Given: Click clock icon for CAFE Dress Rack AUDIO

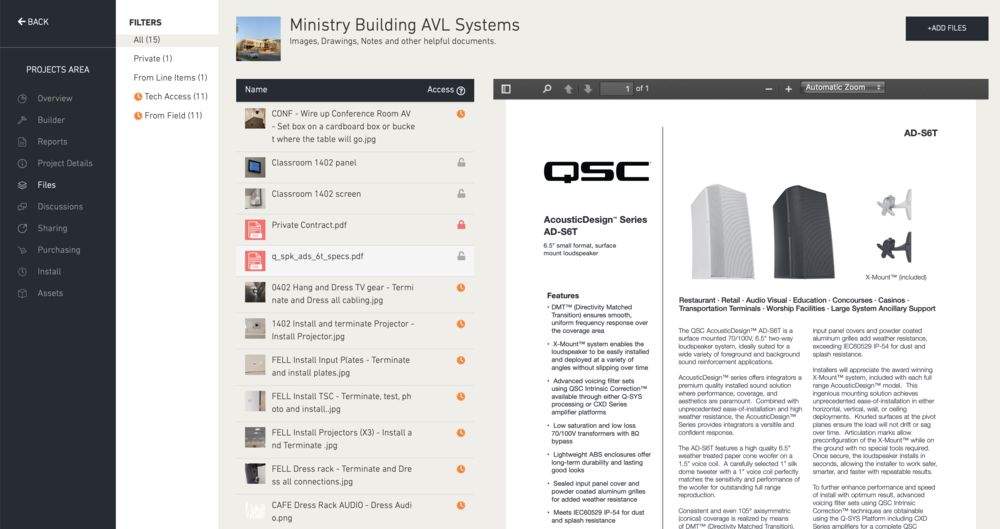Looking at the screenshot, I should tap(460, 506).
